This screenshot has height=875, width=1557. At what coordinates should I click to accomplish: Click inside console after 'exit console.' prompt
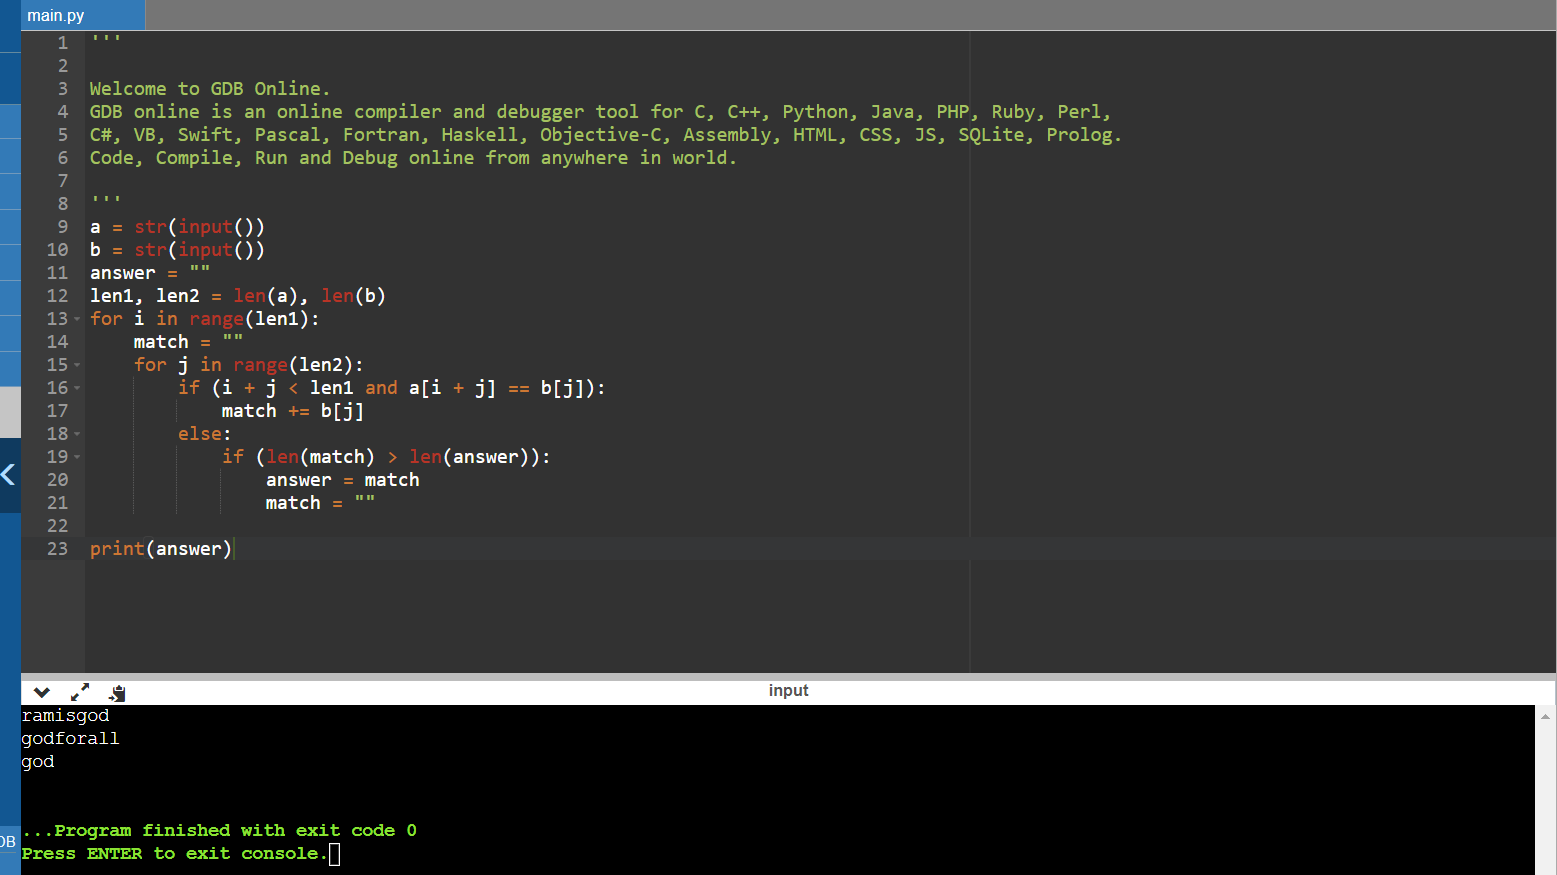click(335, 854)
